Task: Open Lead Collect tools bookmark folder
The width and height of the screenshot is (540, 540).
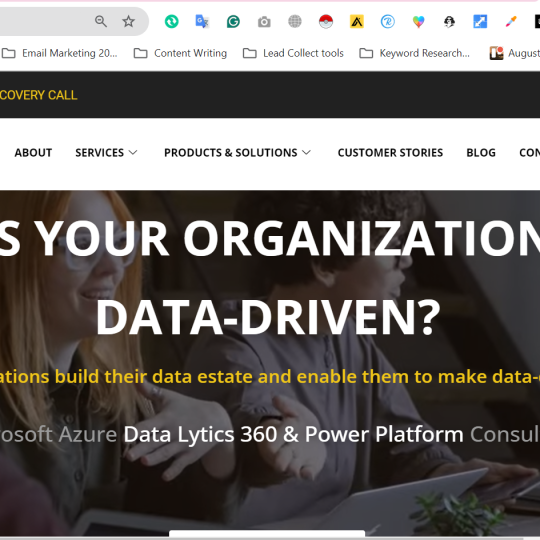Action: coord(293,53)
